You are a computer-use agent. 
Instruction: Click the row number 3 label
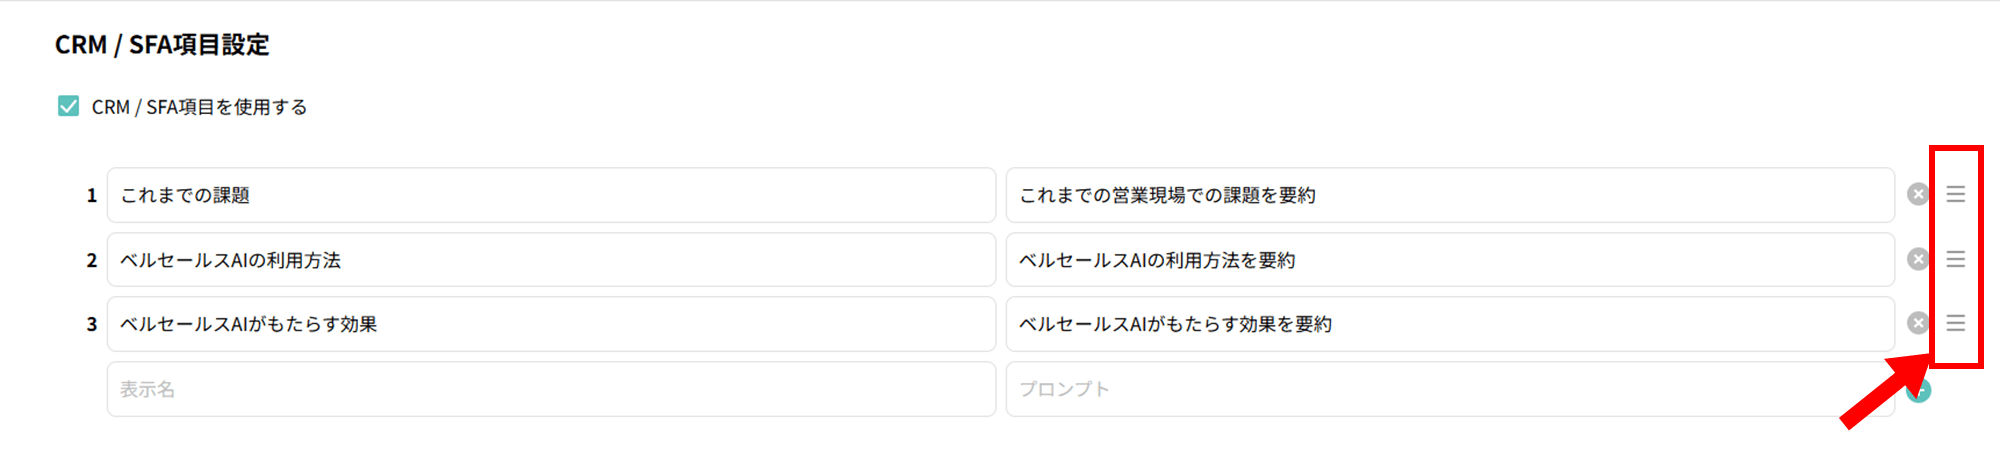pyautogui.click(x=92, y=324)
